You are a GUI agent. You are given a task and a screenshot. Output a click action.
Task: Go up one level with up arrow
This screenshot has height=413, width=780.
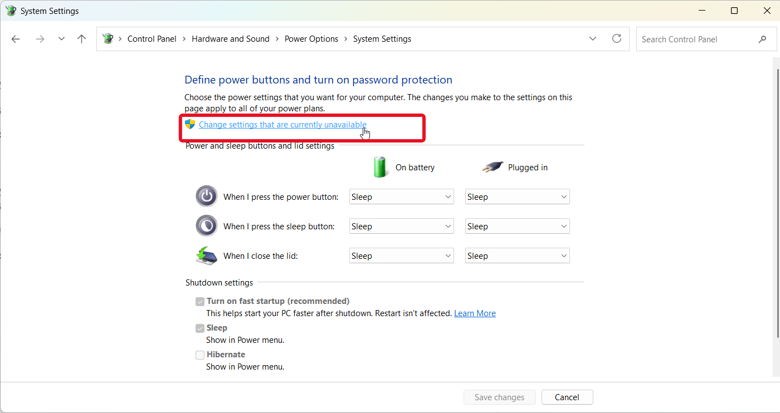coord(82,39)
